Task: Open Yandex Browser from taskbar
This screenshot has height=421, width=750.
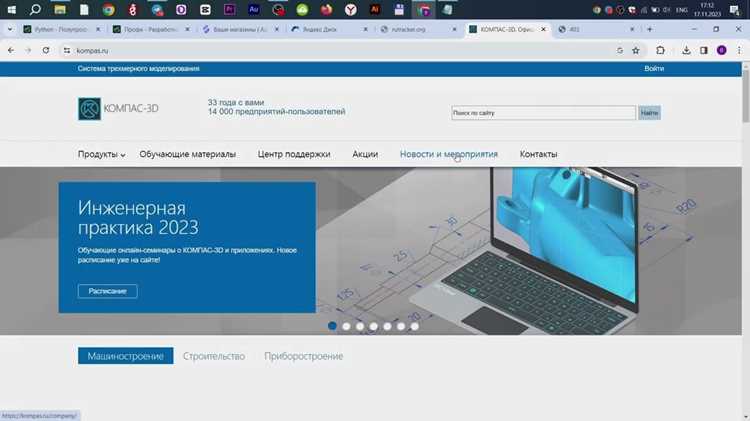Action: pos(351,9)
